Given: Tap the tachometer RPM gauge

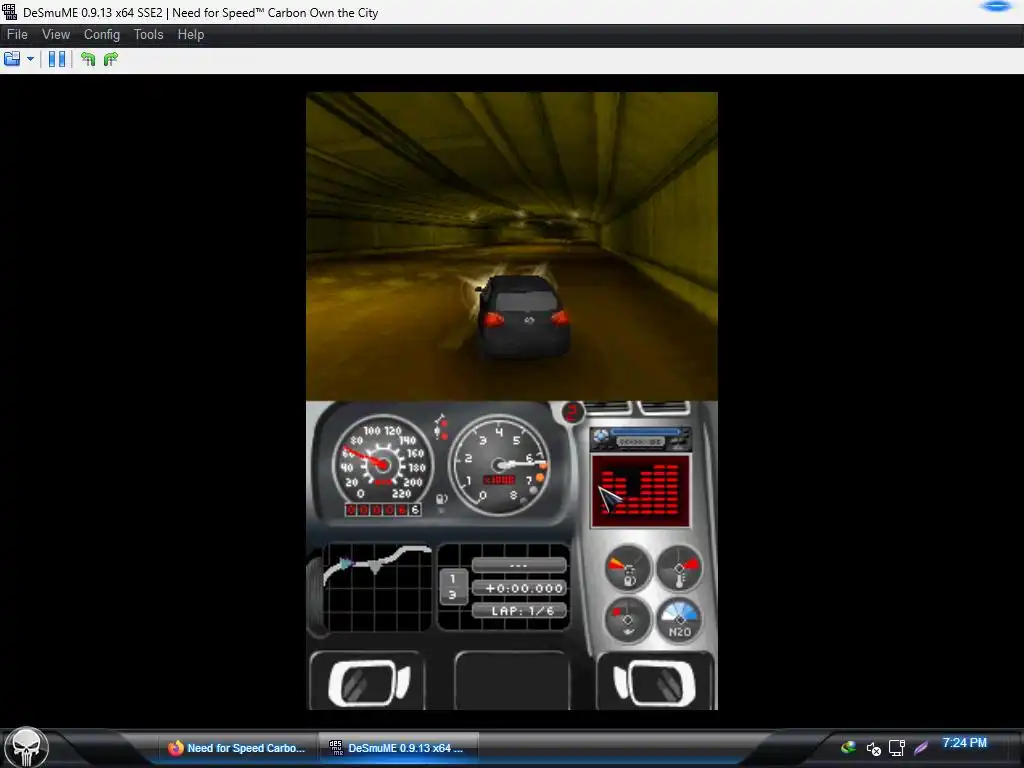Looking at the screenshot, I should [500, 464].
